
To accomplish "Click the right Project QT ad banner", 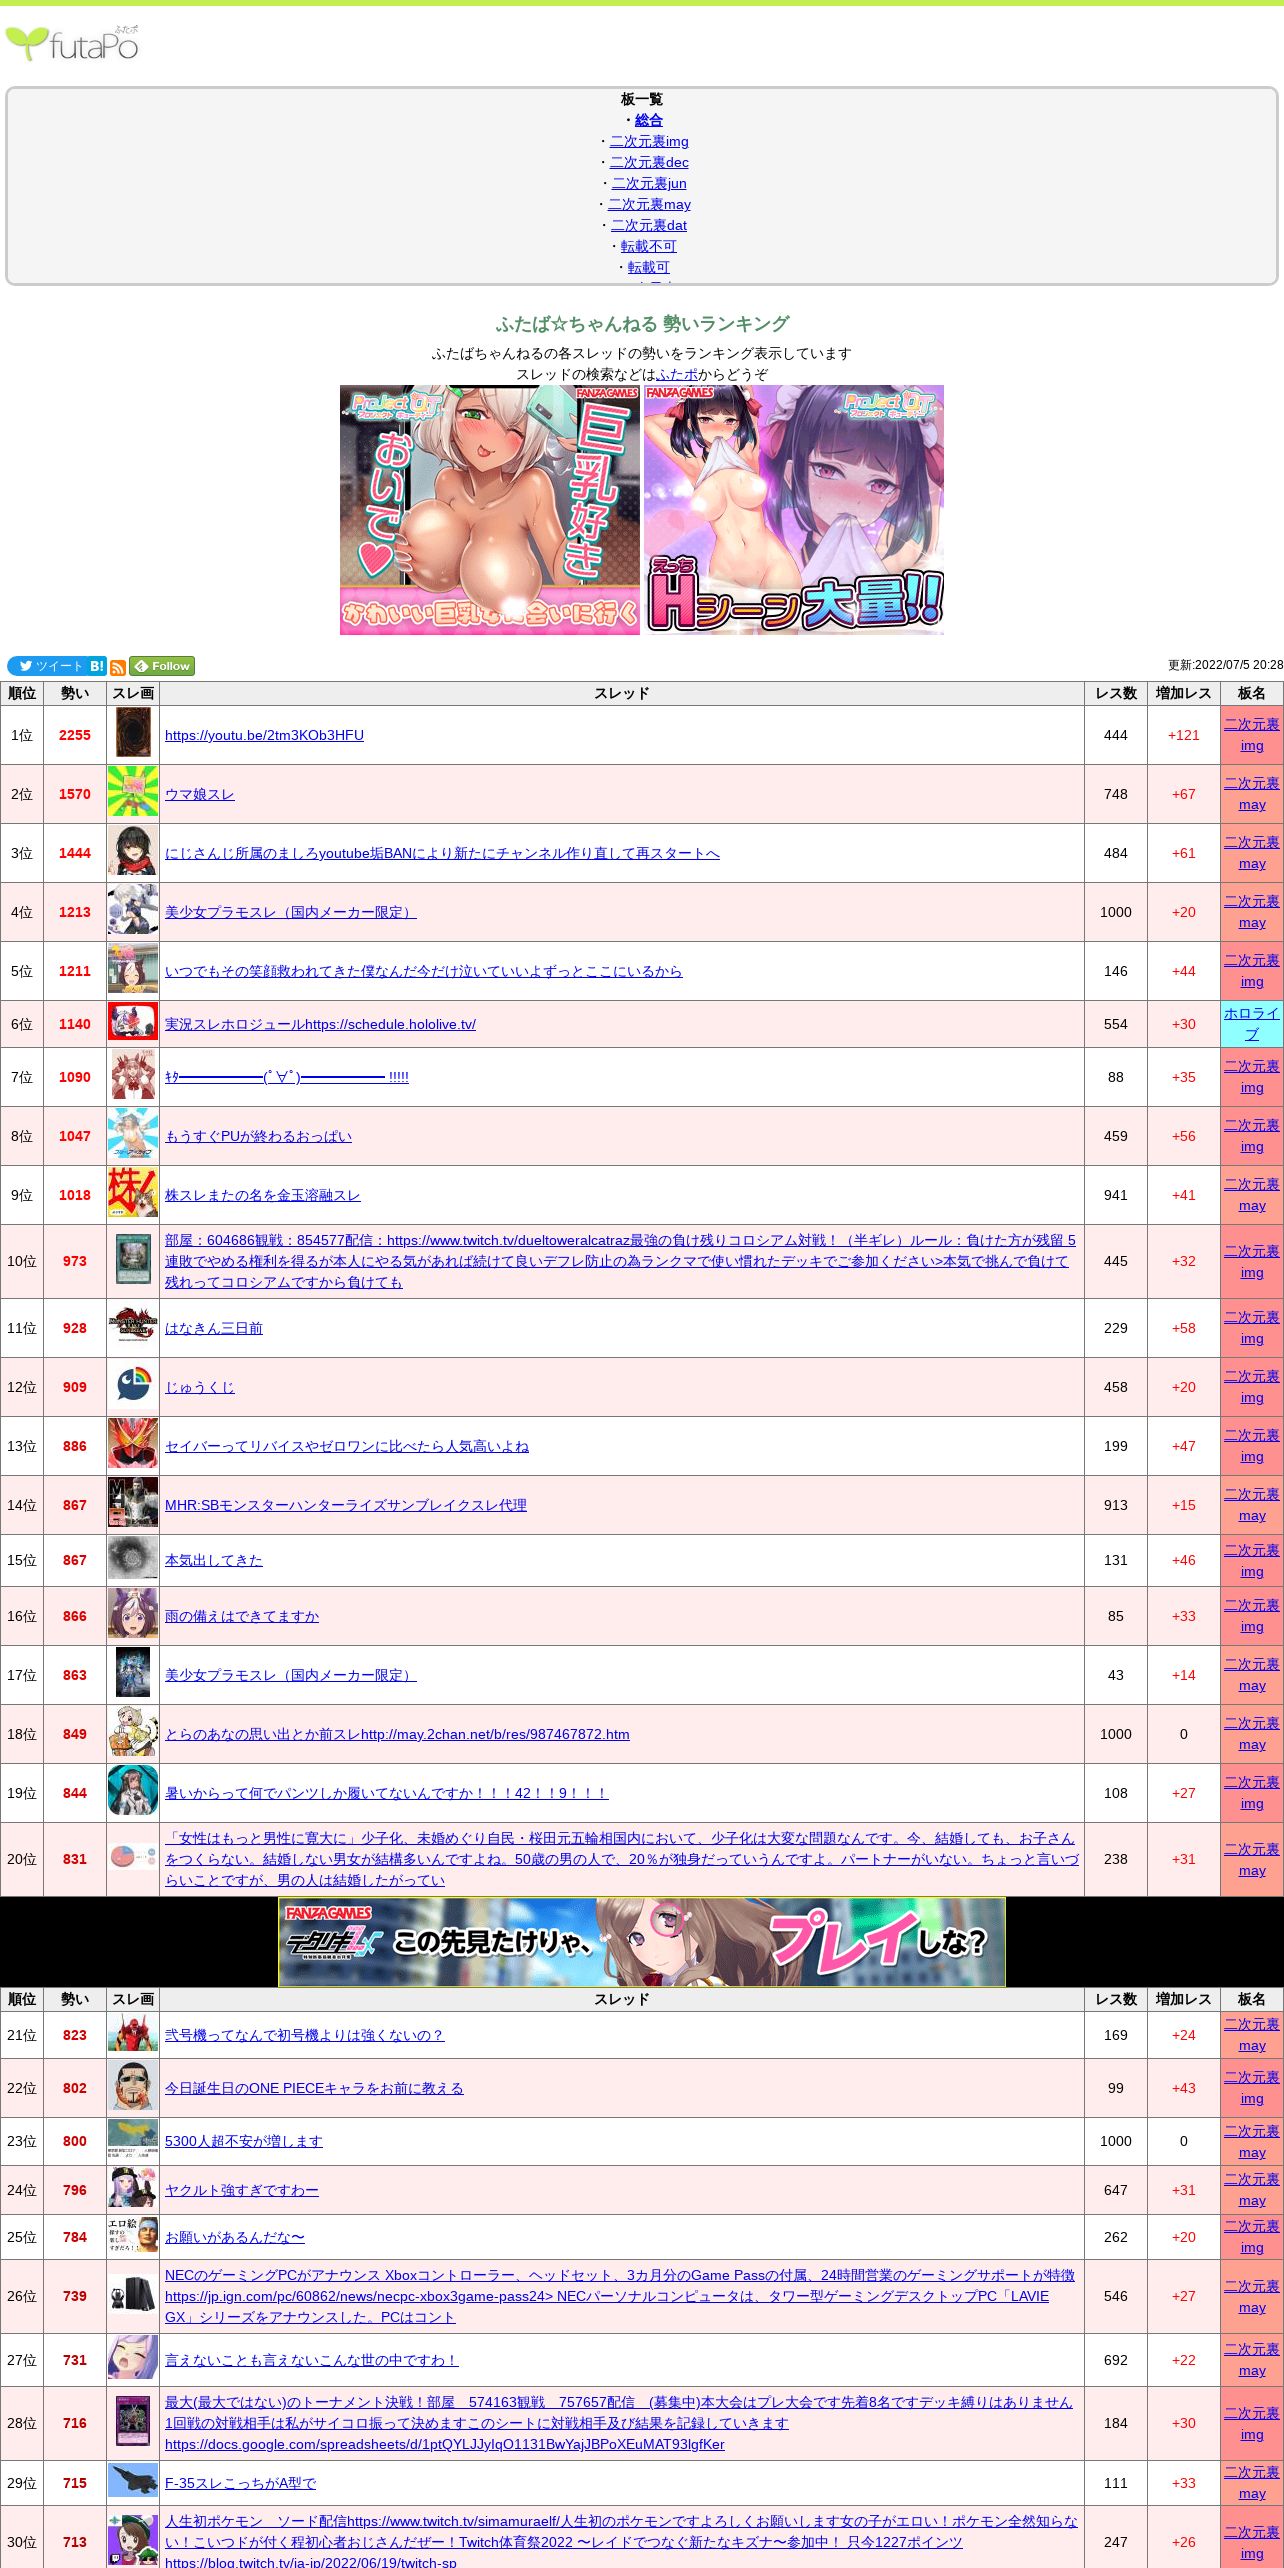I will pyautogui.click(x=794, y=510).
